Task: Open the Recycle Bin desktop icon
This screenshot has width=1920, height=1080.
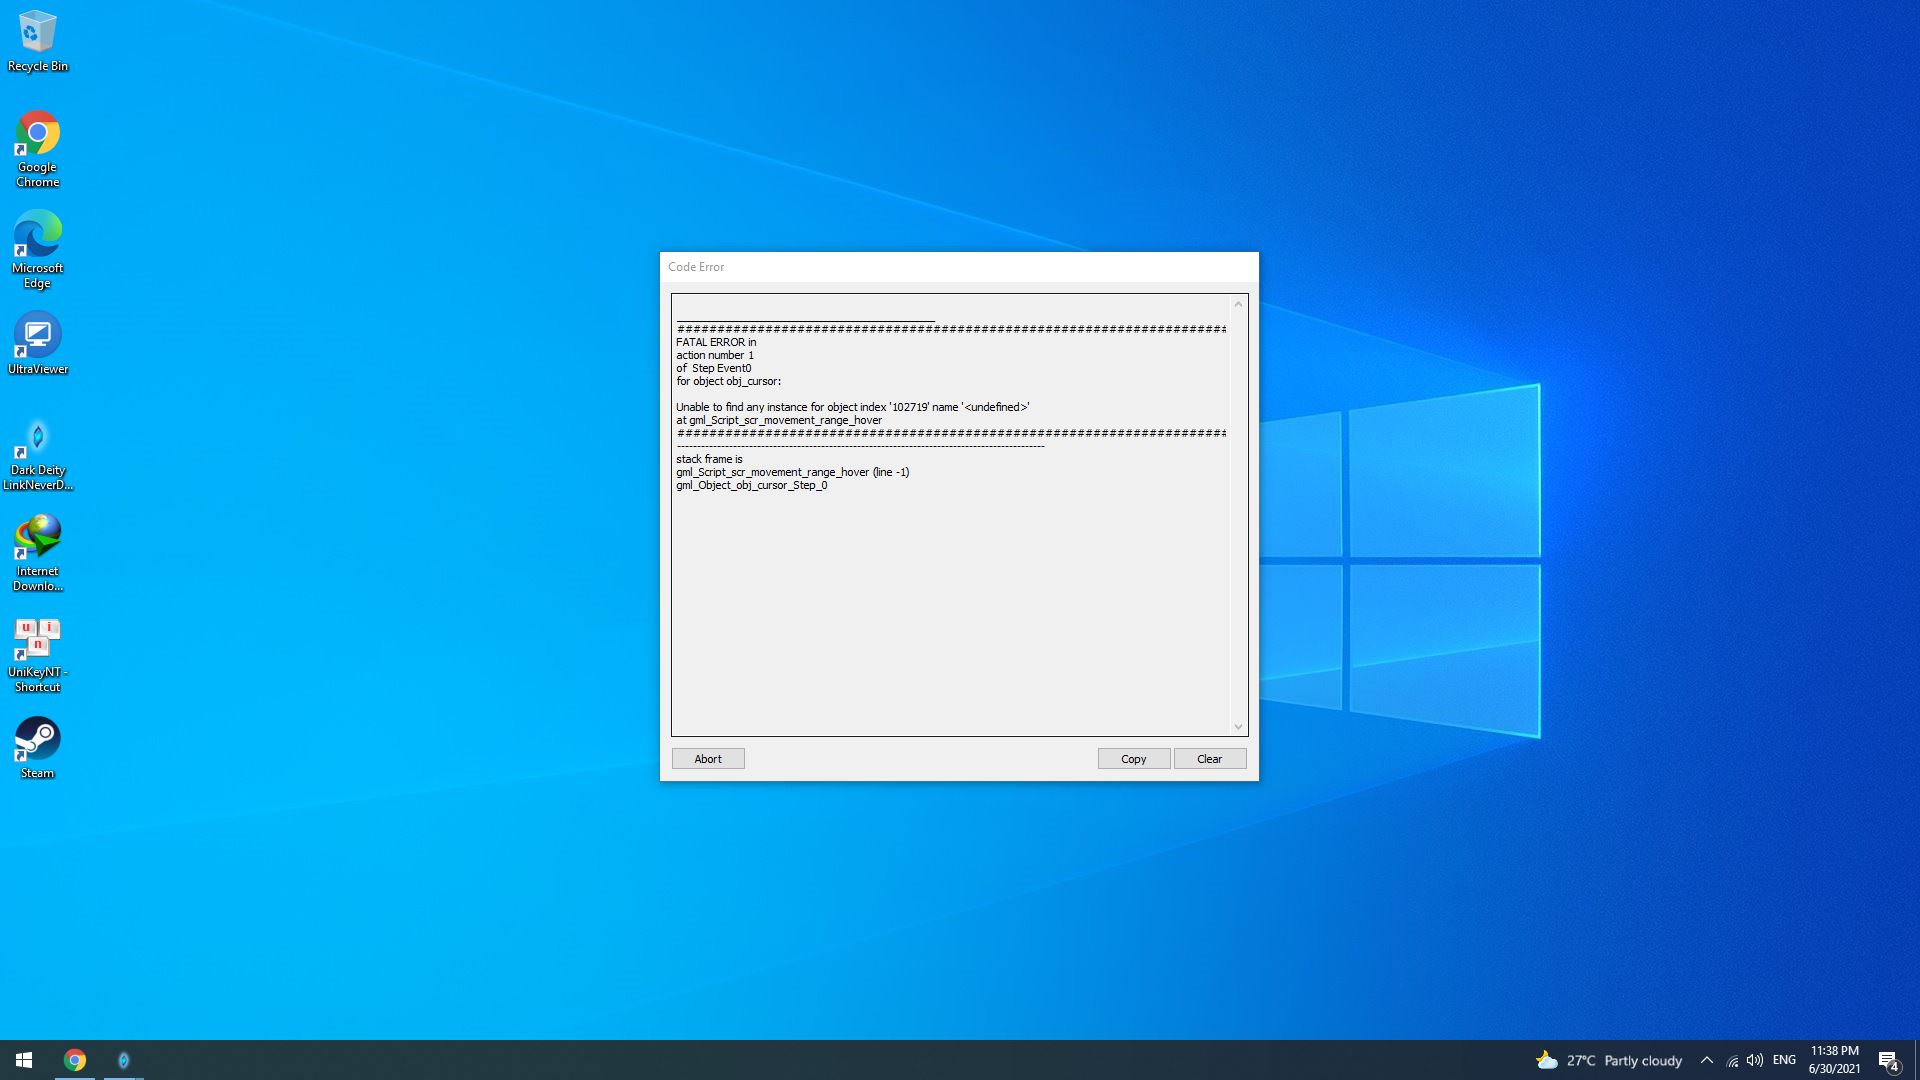Action: (37, 34)
